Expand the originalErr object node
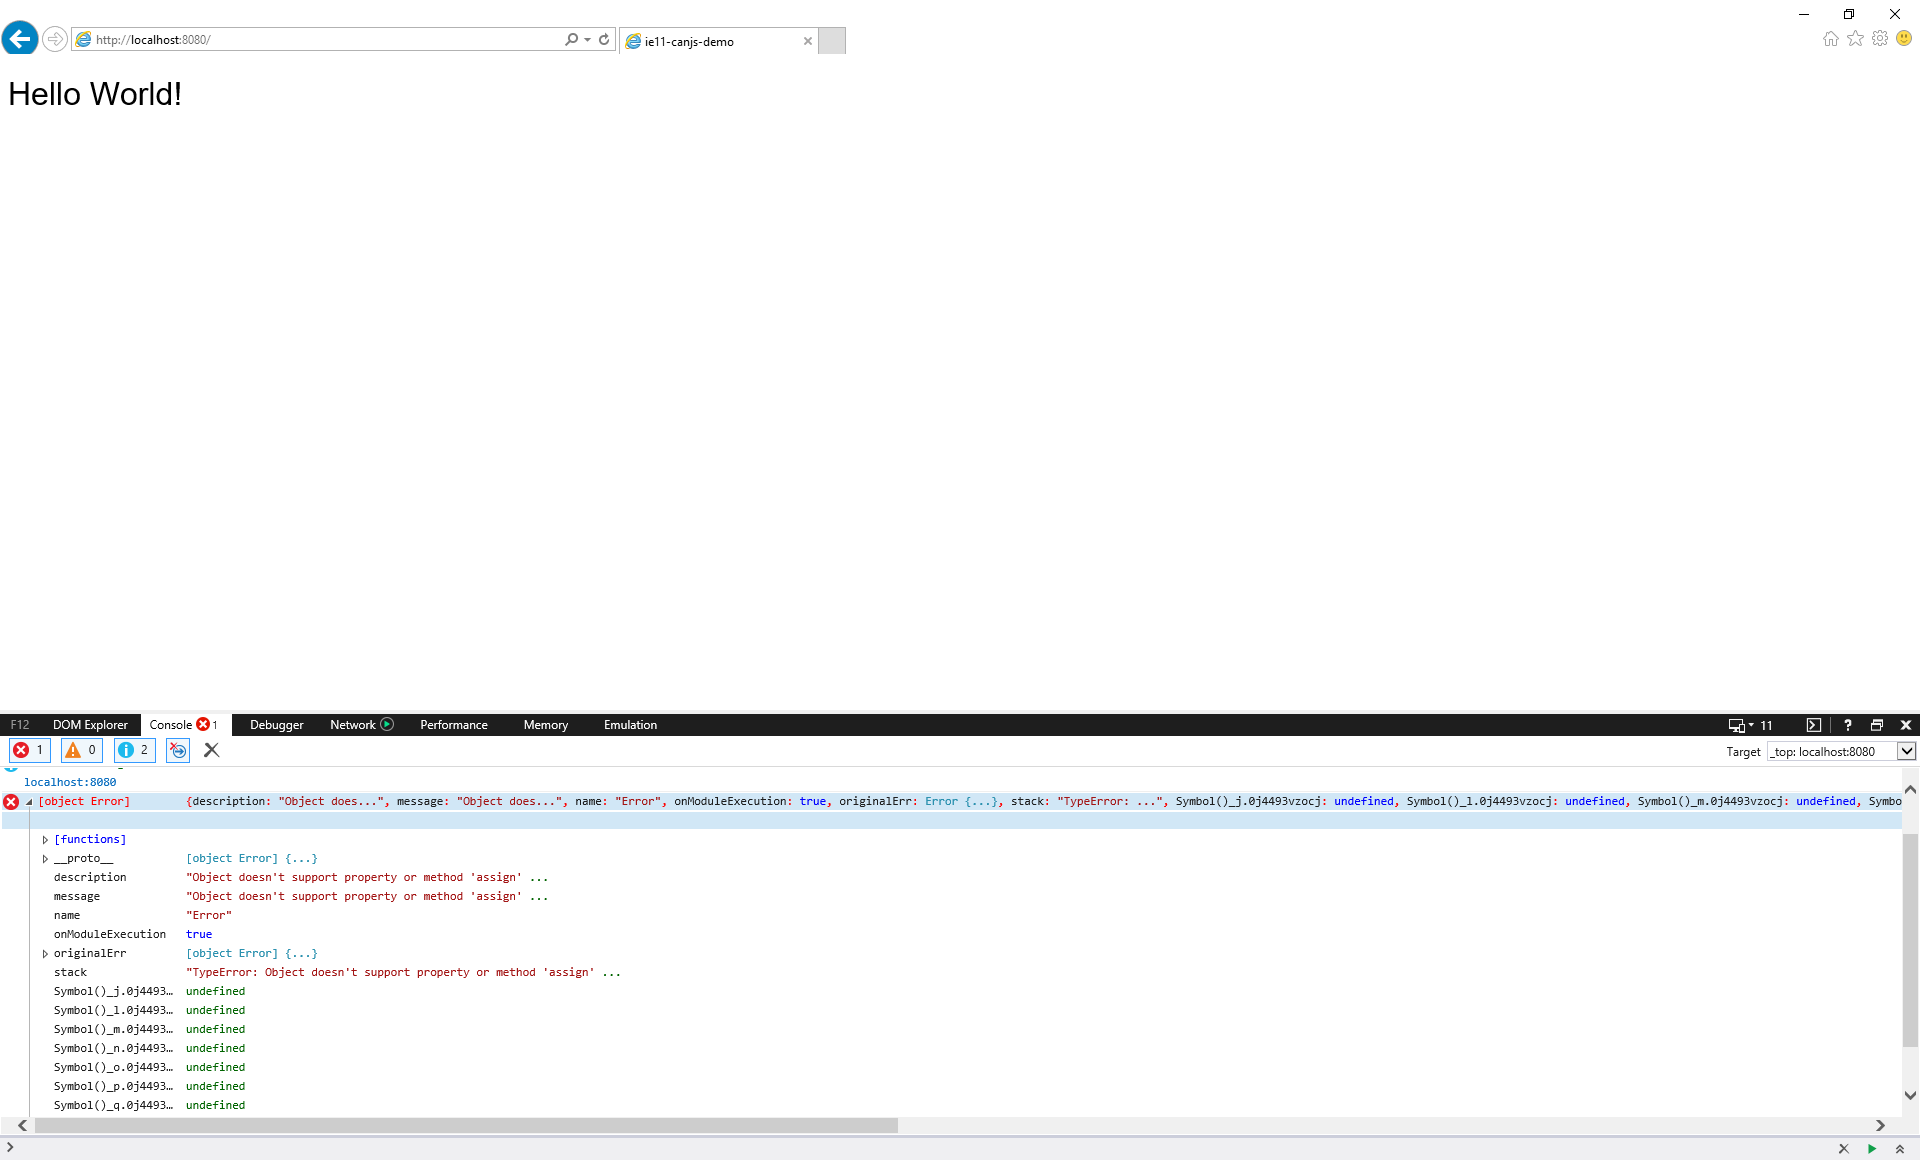 [x=45, y=954]
